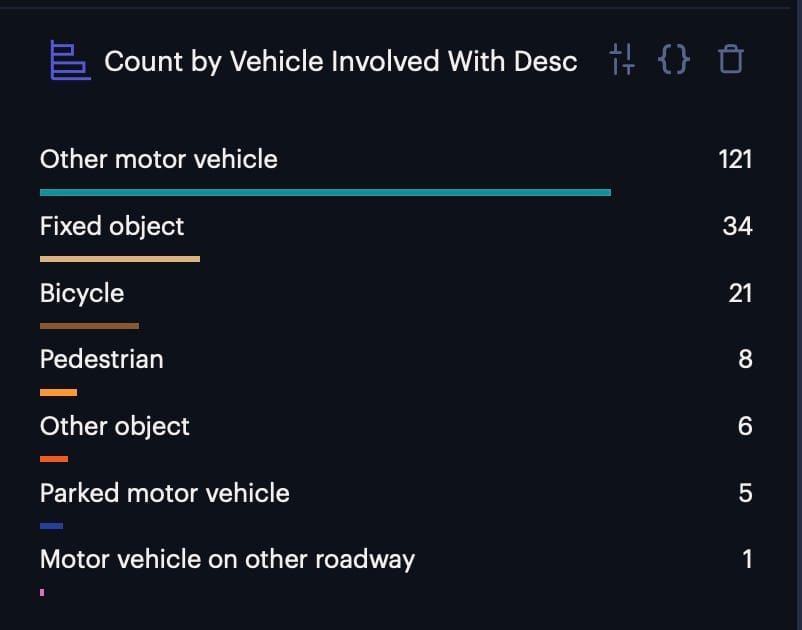
Task: Click the red-orange Other object bar
Action: (54, 459)
